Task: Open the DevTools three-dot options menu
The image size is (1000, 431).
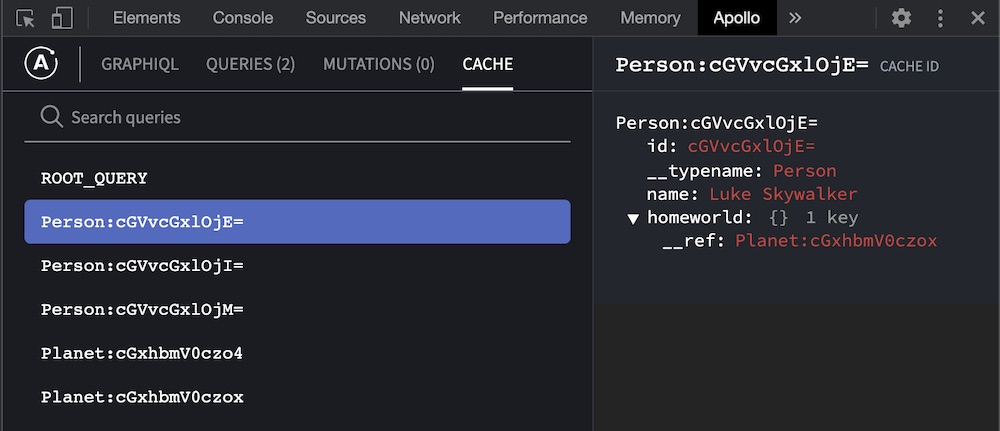Action: 940,18
